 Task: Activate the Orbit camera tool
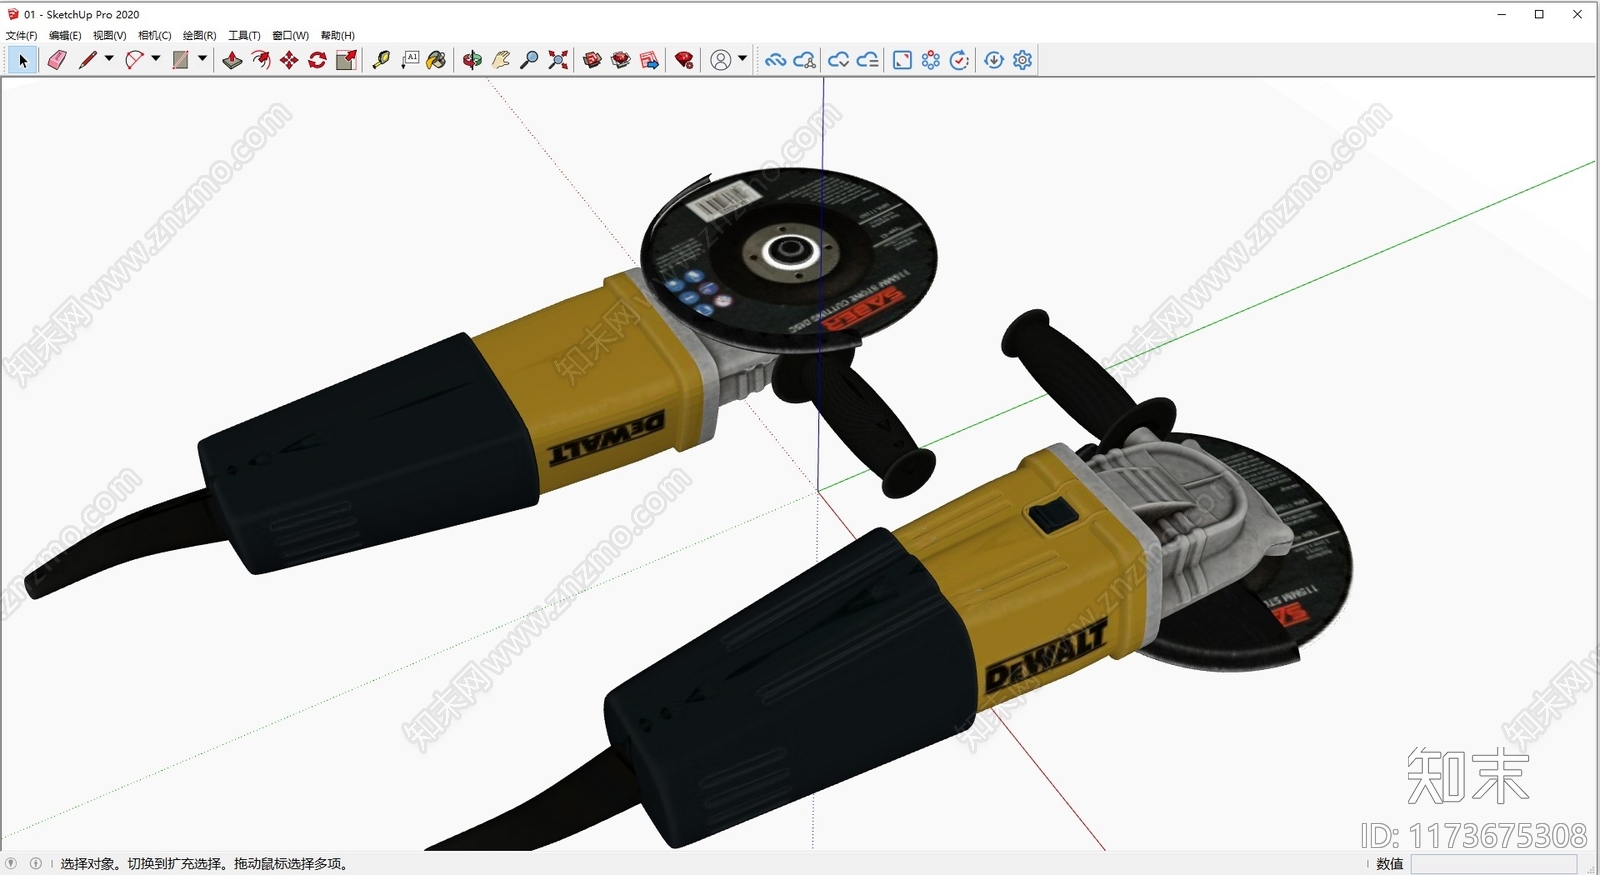click(x=472, y=61)
